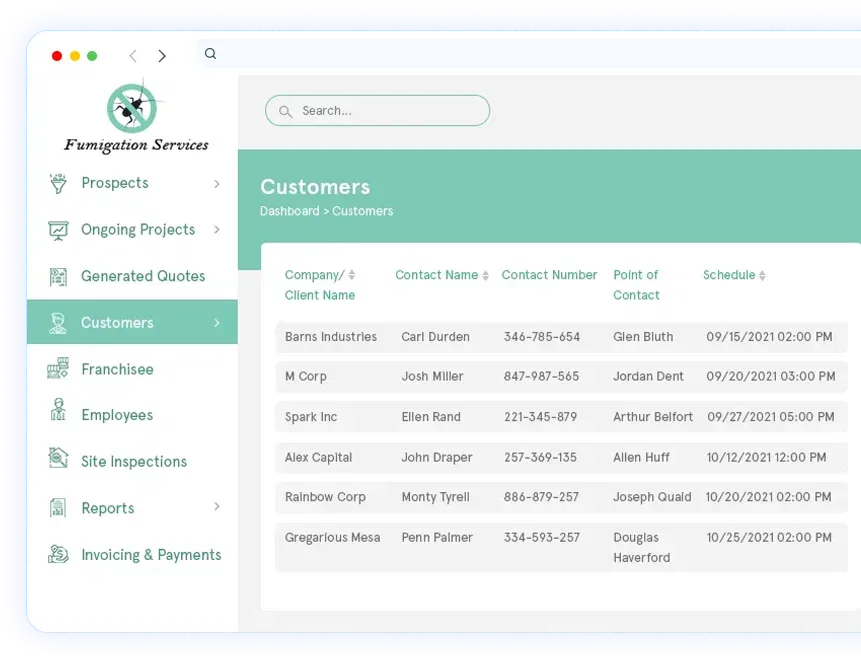
Task: Click the Fumigation Services bug logo
Action: pyautogui.click(x=133, y=107)
